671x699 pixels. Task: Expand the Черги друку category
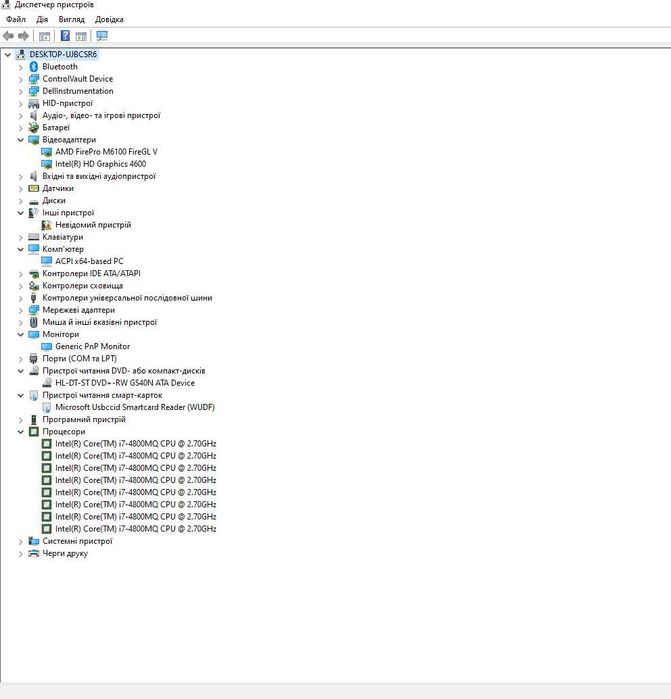pyautogui.click(x=21, y=554)
